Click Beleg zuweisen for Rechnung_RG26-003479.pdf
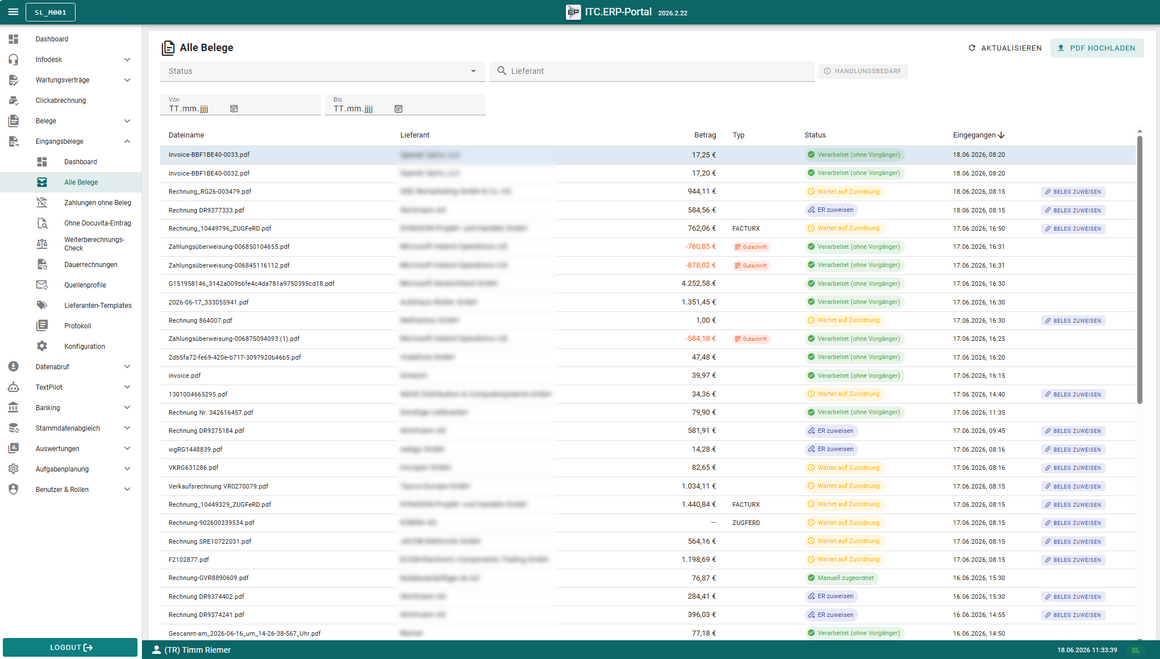 tap(1073, 192)
